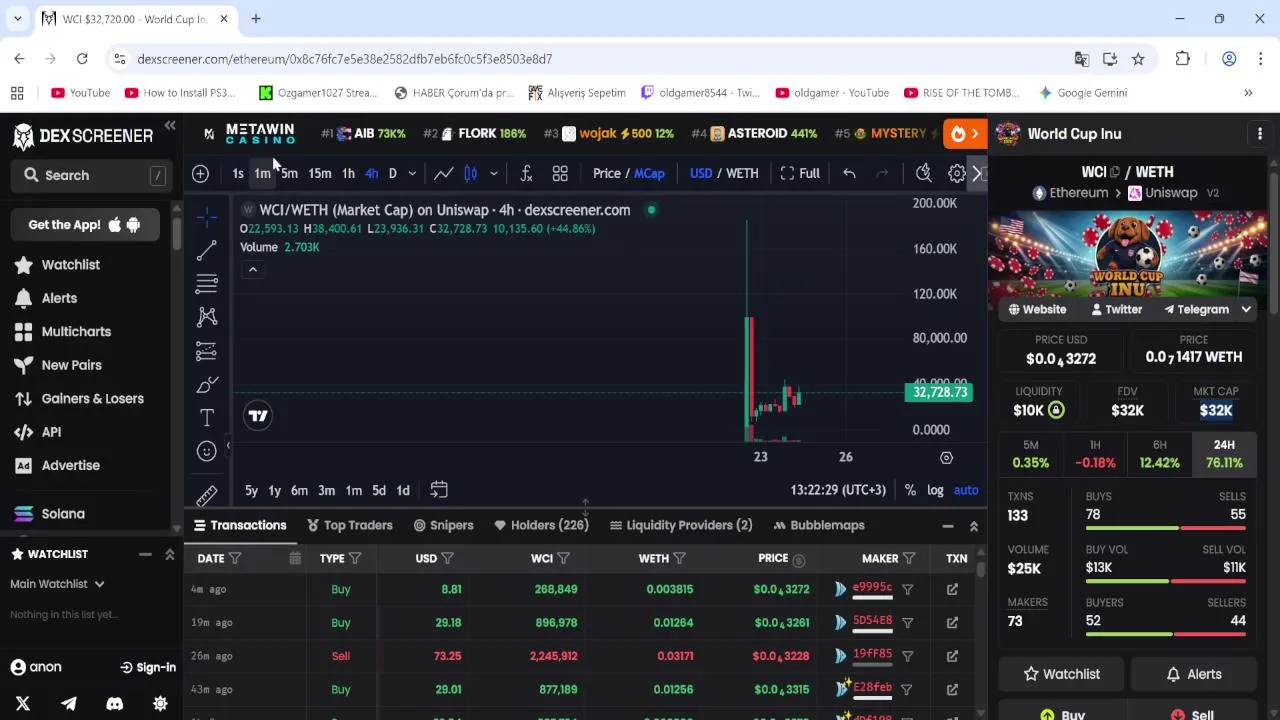Open the chart layout grid selector
Screen dimensions: 1280x720
point(560,174)
